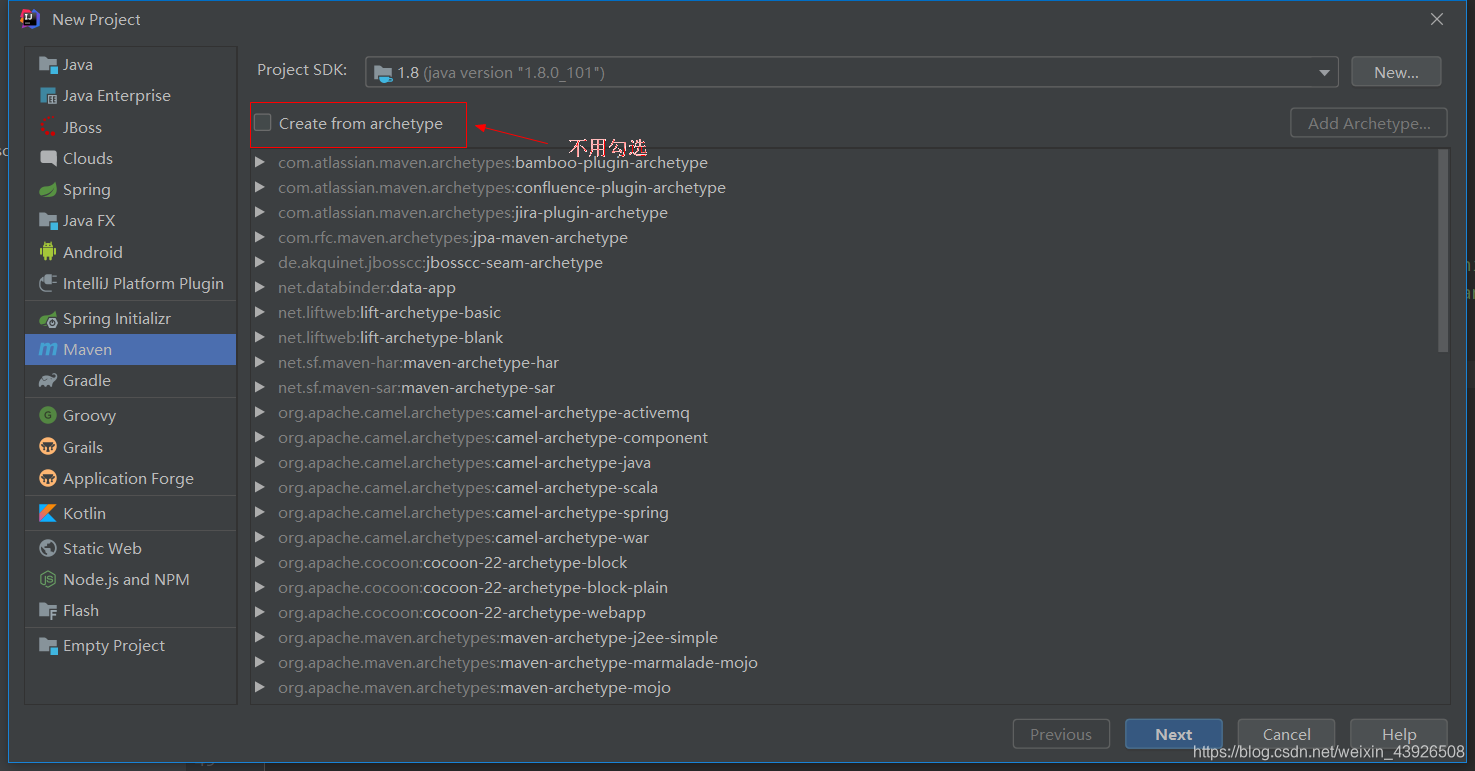Expand jira-plugin-archetype entry
The width and height of the screenshot is (1475, 771).
click(260, 212)
